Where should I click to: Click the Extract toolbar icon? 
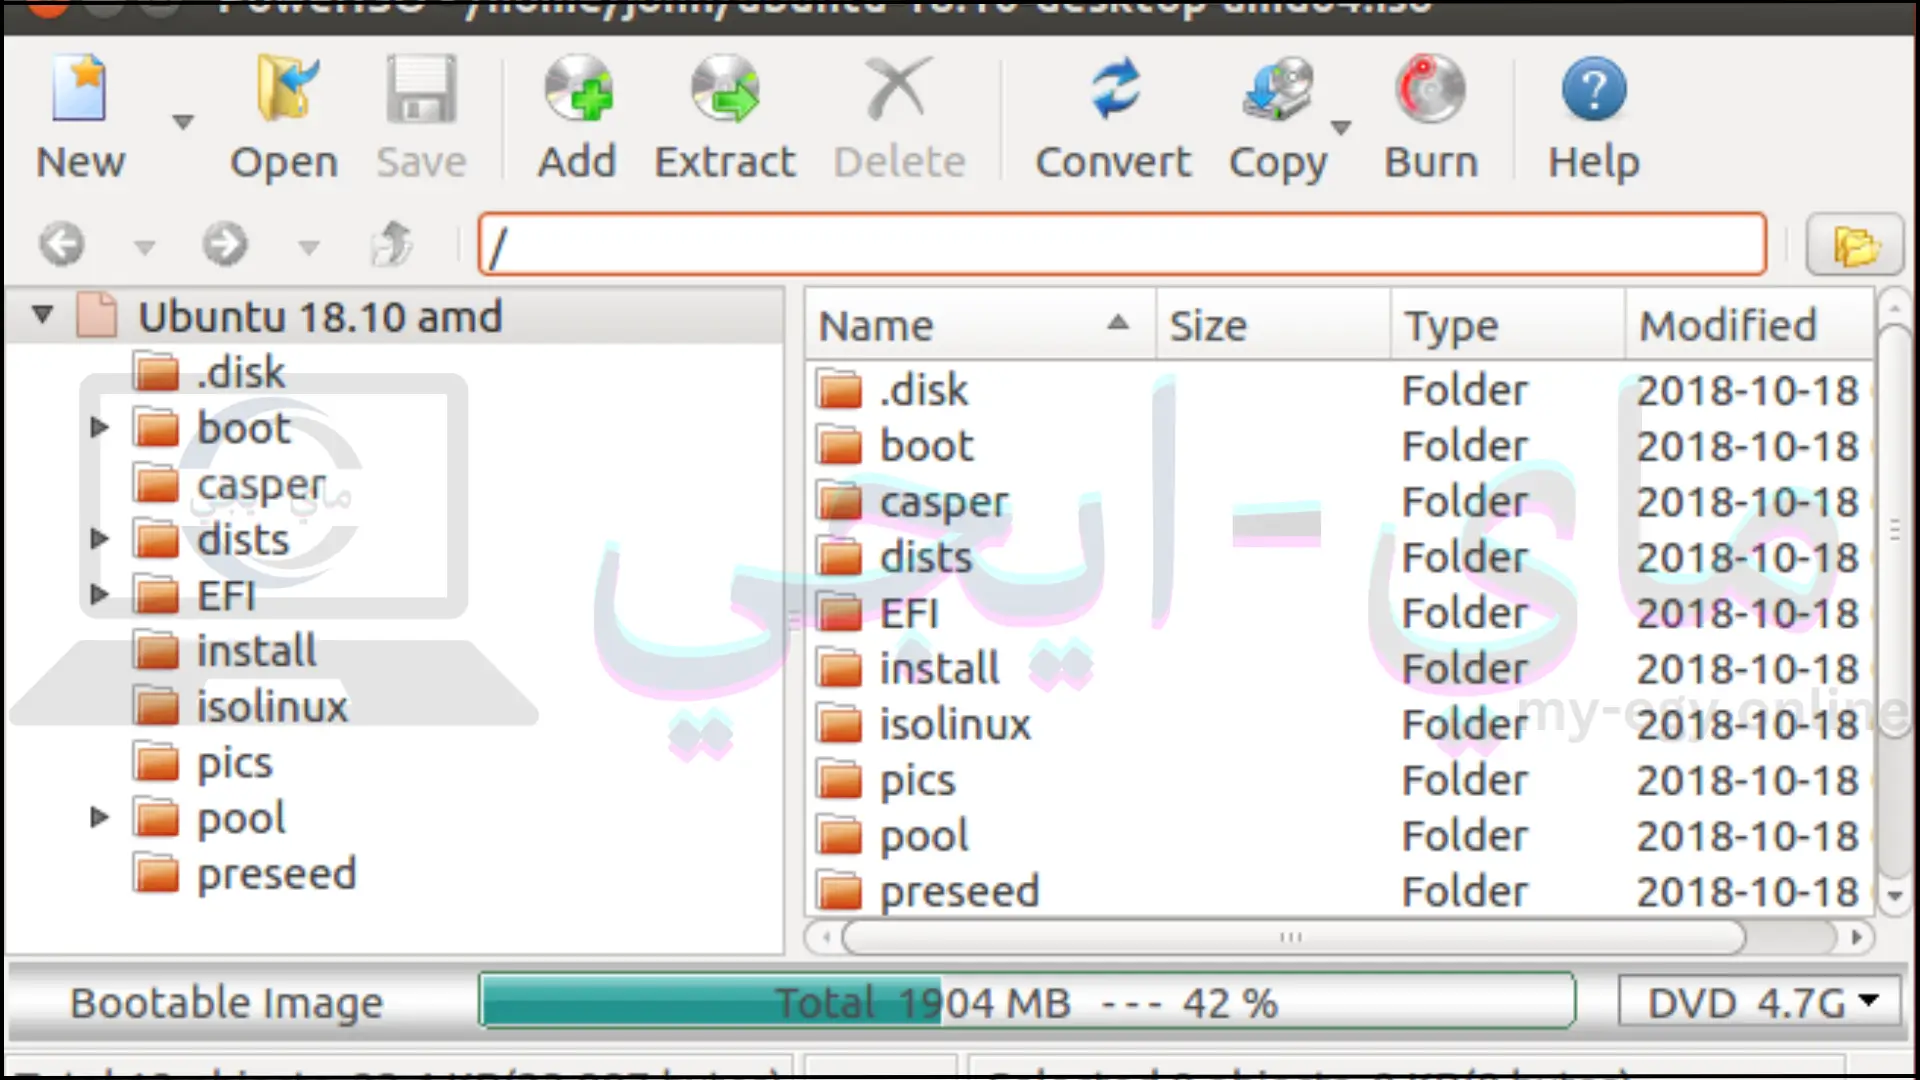tap(725, 89)
